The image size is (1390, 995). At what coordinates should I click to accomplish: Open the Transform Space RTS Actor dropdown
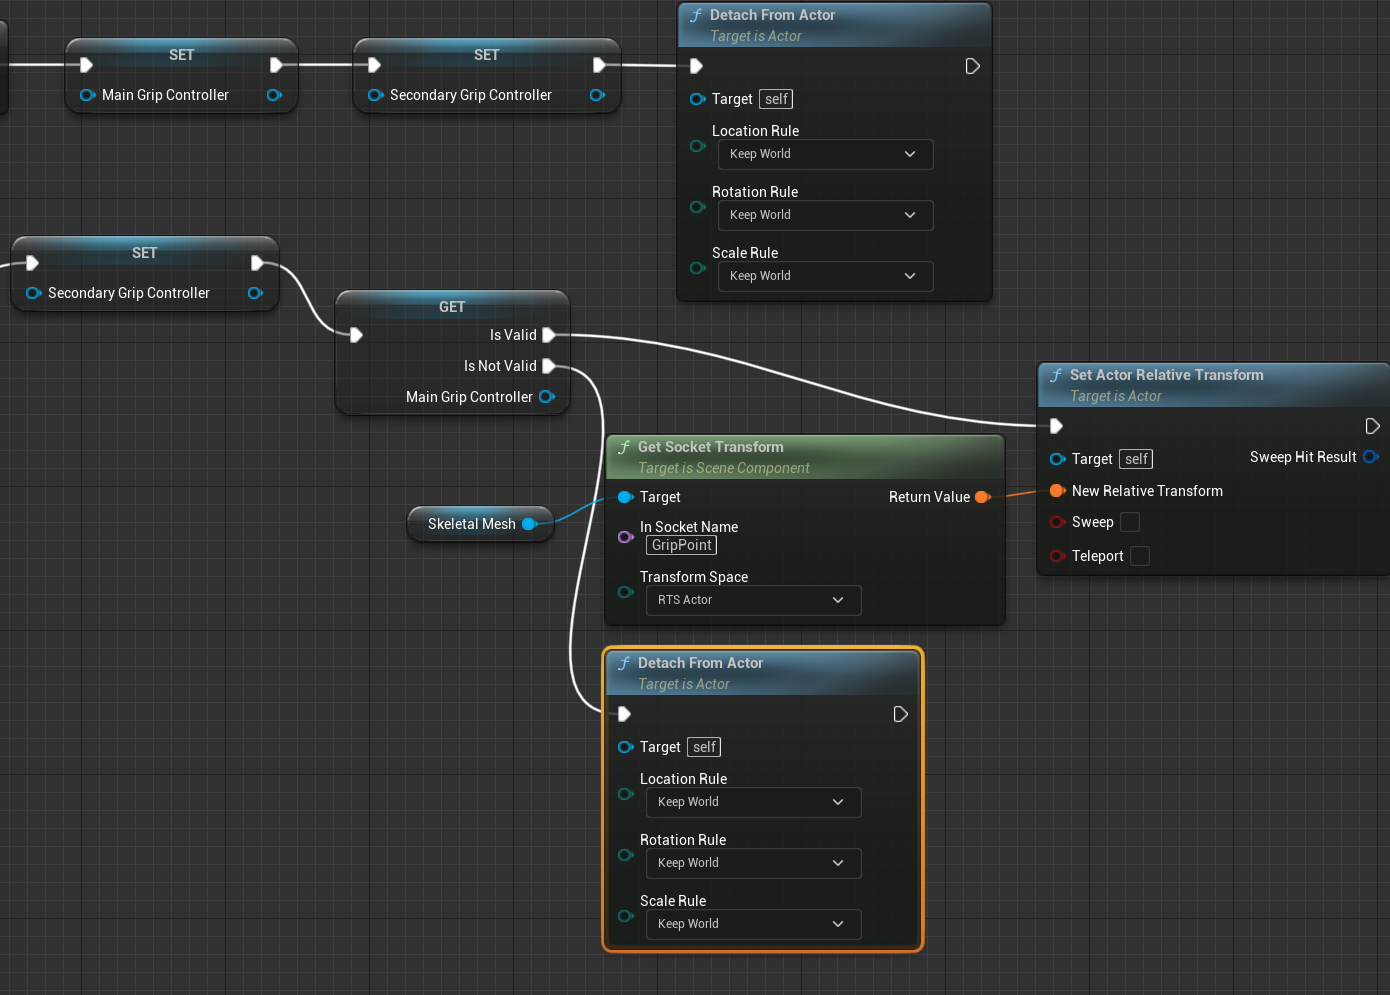tap(753, 600)
